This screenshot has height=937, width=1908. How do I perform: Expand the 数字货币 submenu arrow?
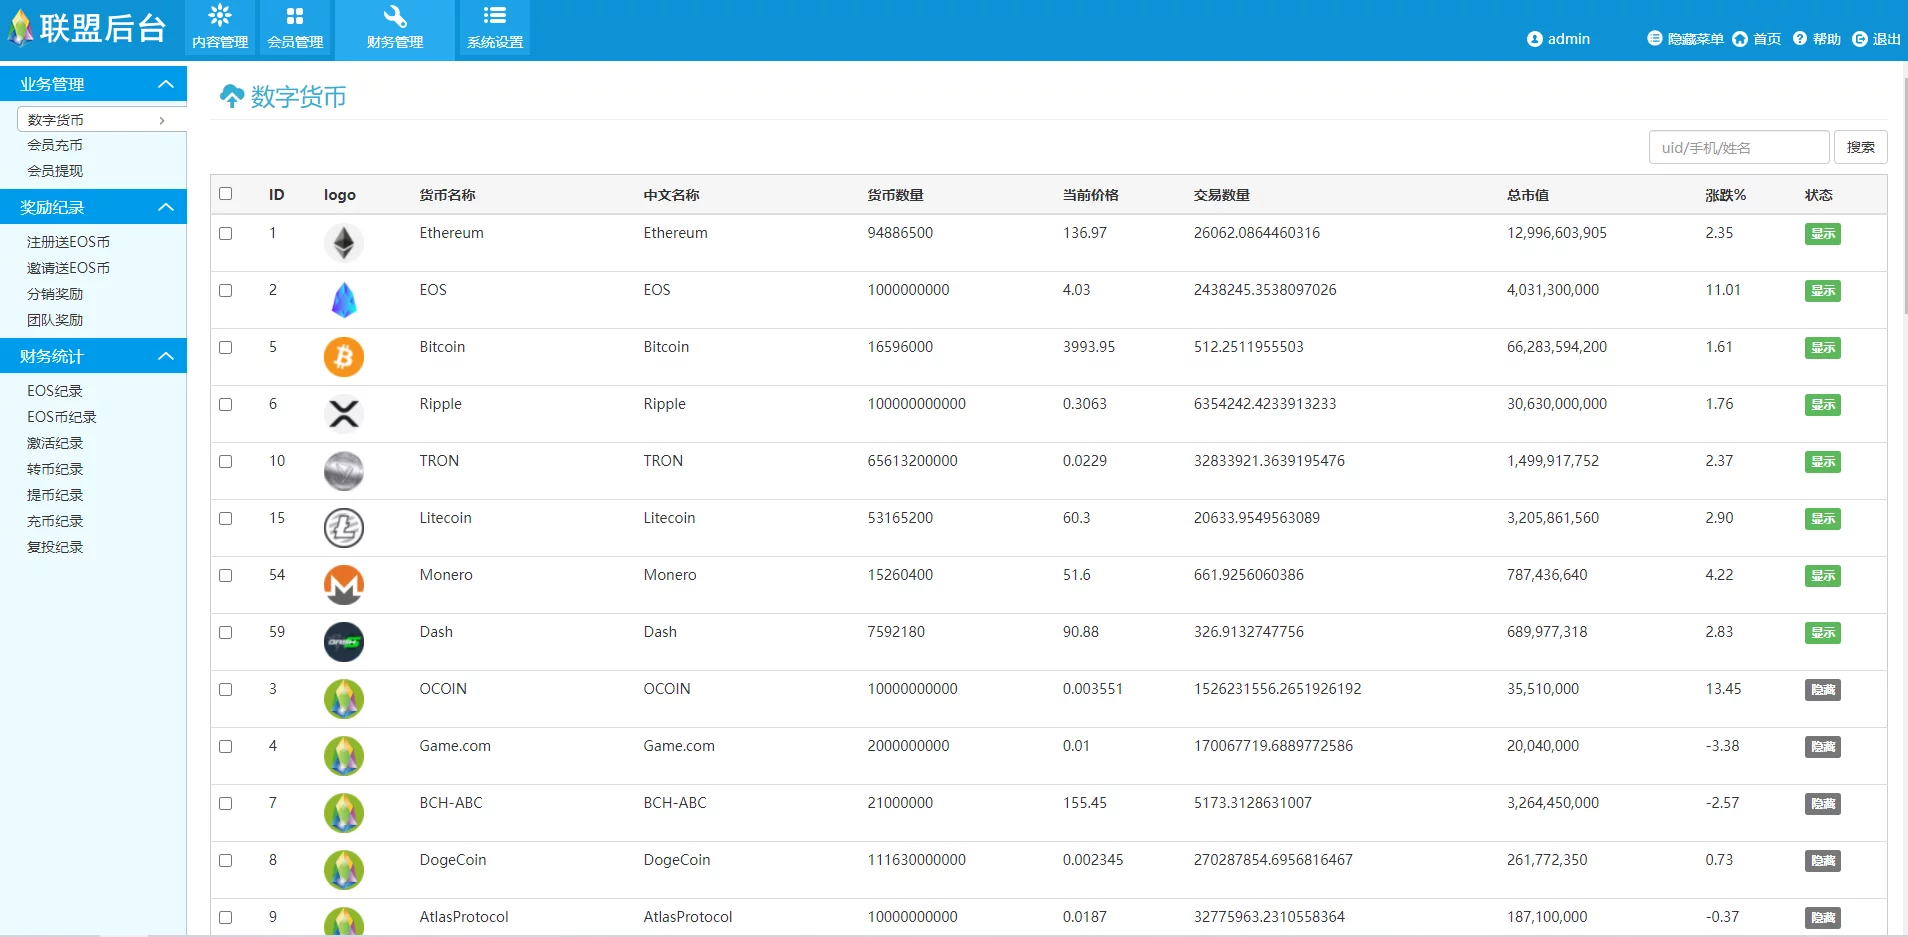(x=162, y=119)
